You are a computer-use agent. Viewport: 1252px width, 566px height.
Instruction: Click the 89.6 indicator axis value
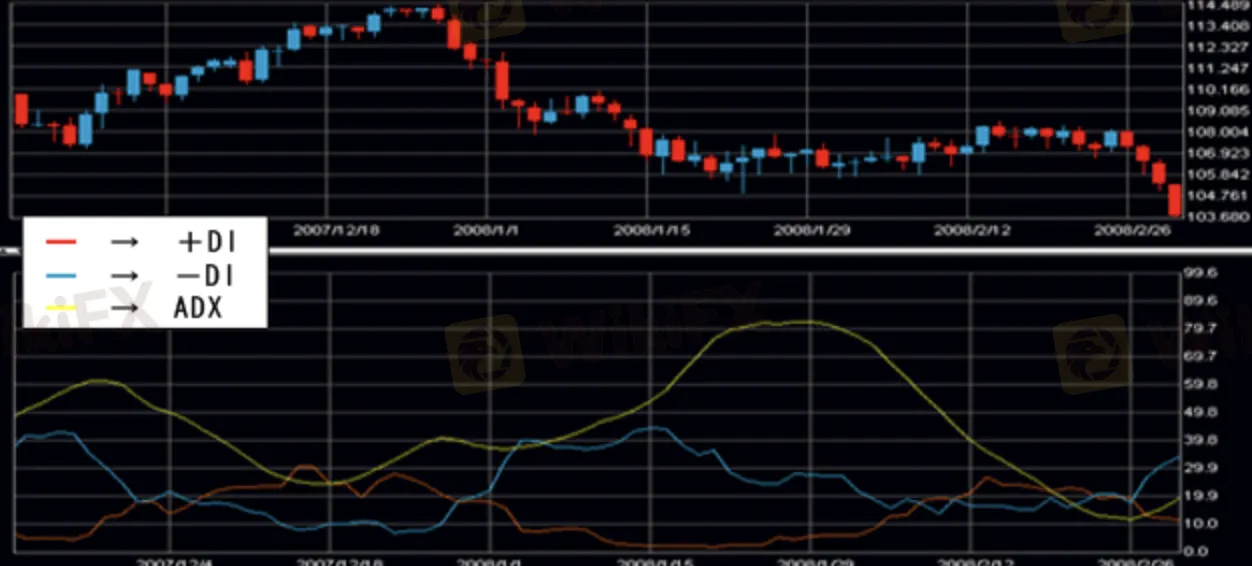click(1200, 301)
